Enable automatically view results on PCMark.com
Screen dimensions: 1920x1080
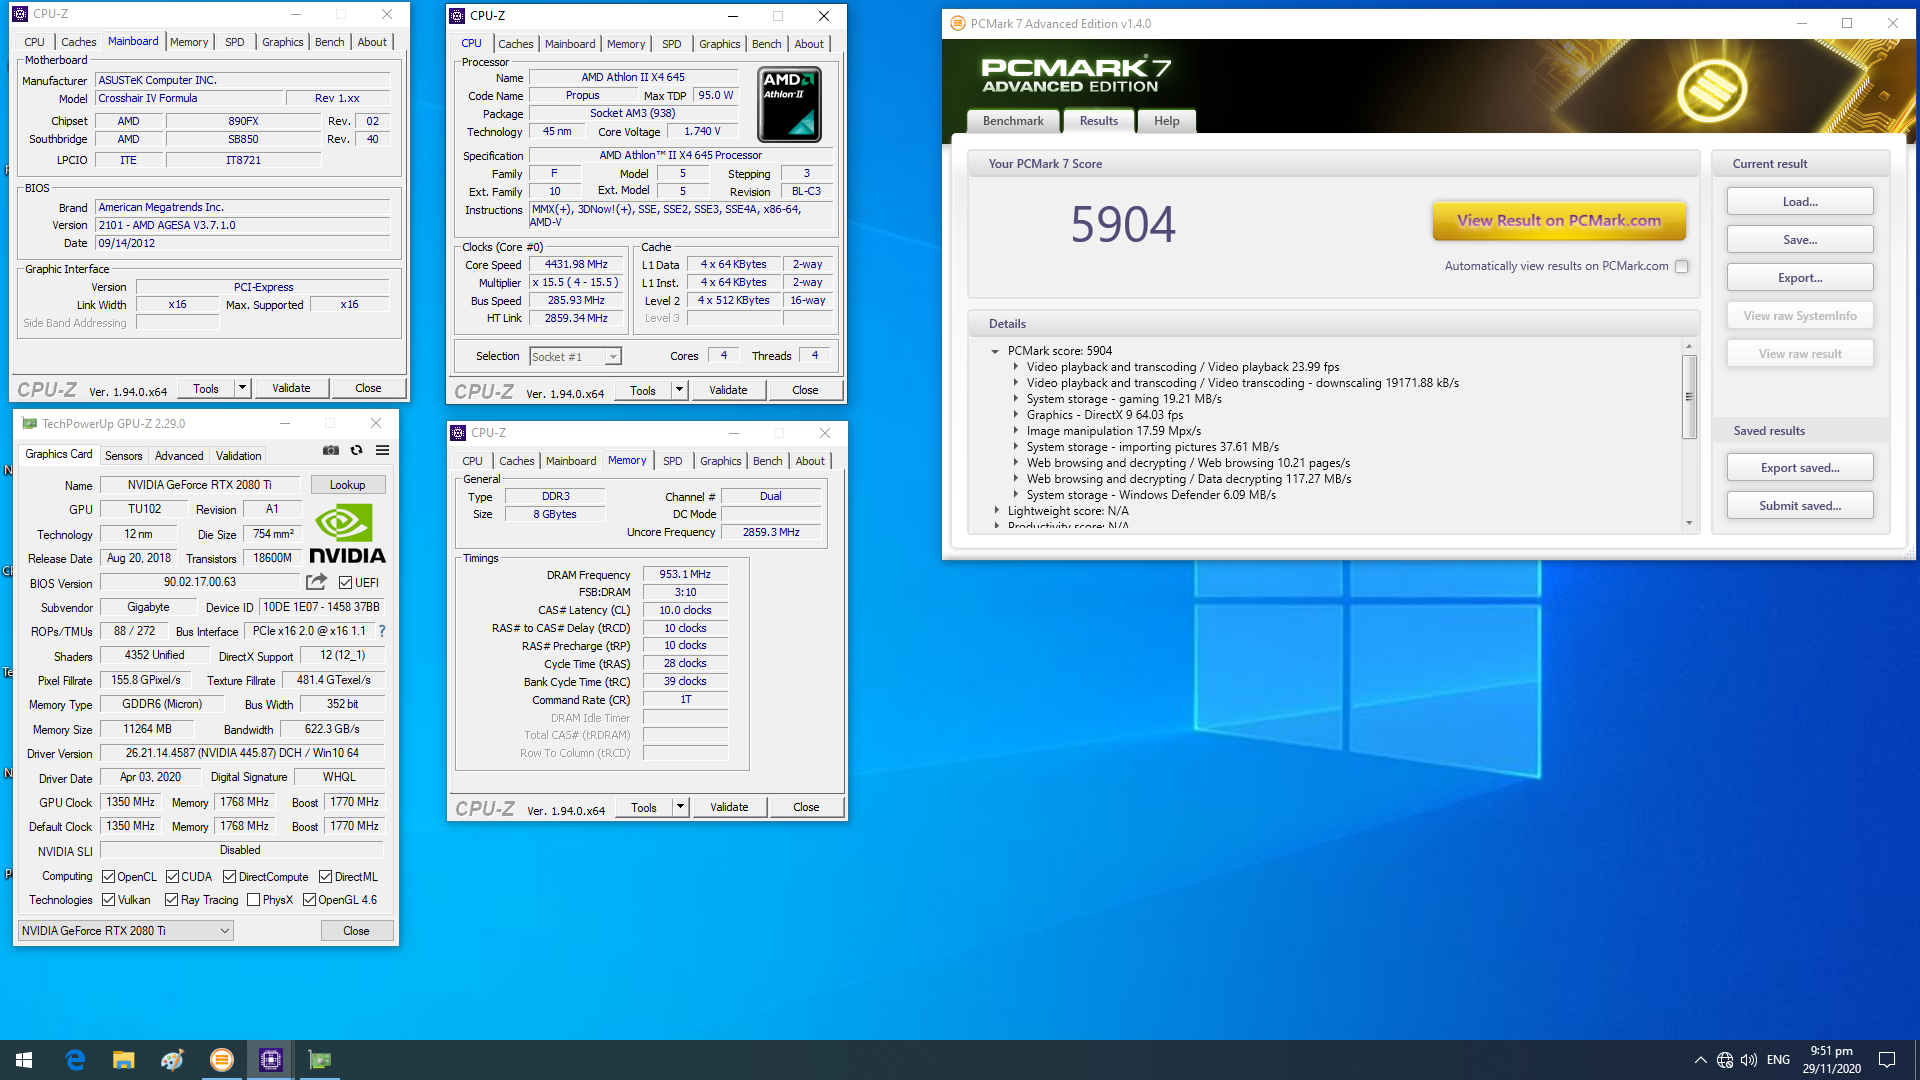tap(1681, 266)
